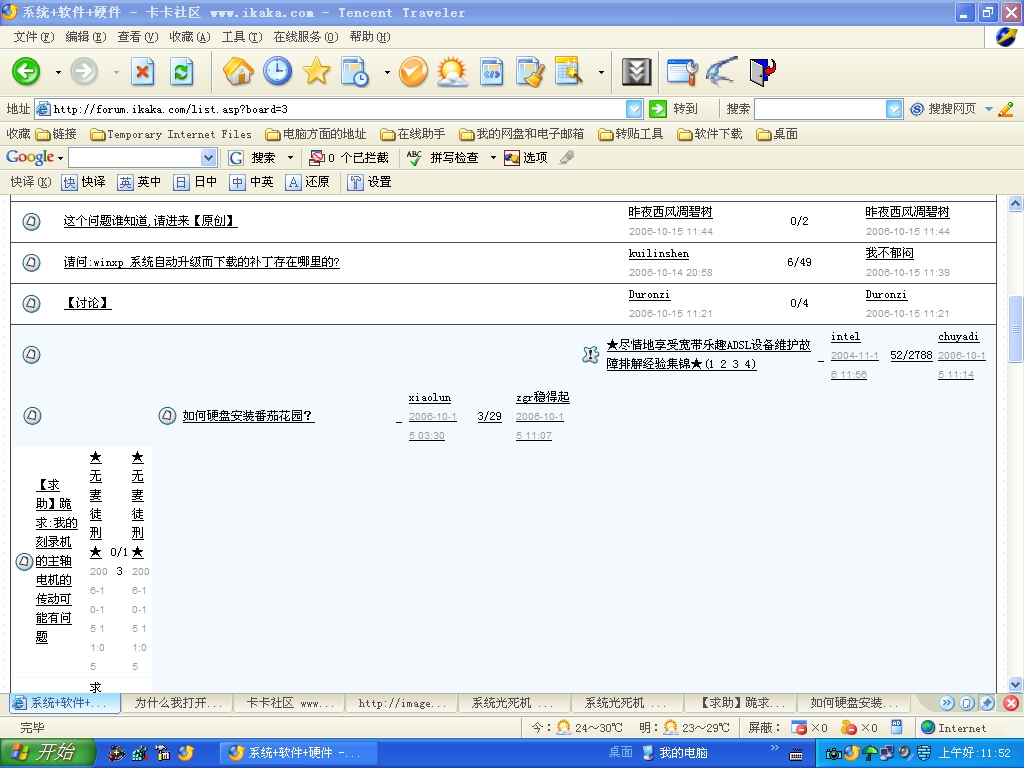Click the orange checkmark toolbar icon
This screenshot has height=768, width=1024.
(413, 72)
